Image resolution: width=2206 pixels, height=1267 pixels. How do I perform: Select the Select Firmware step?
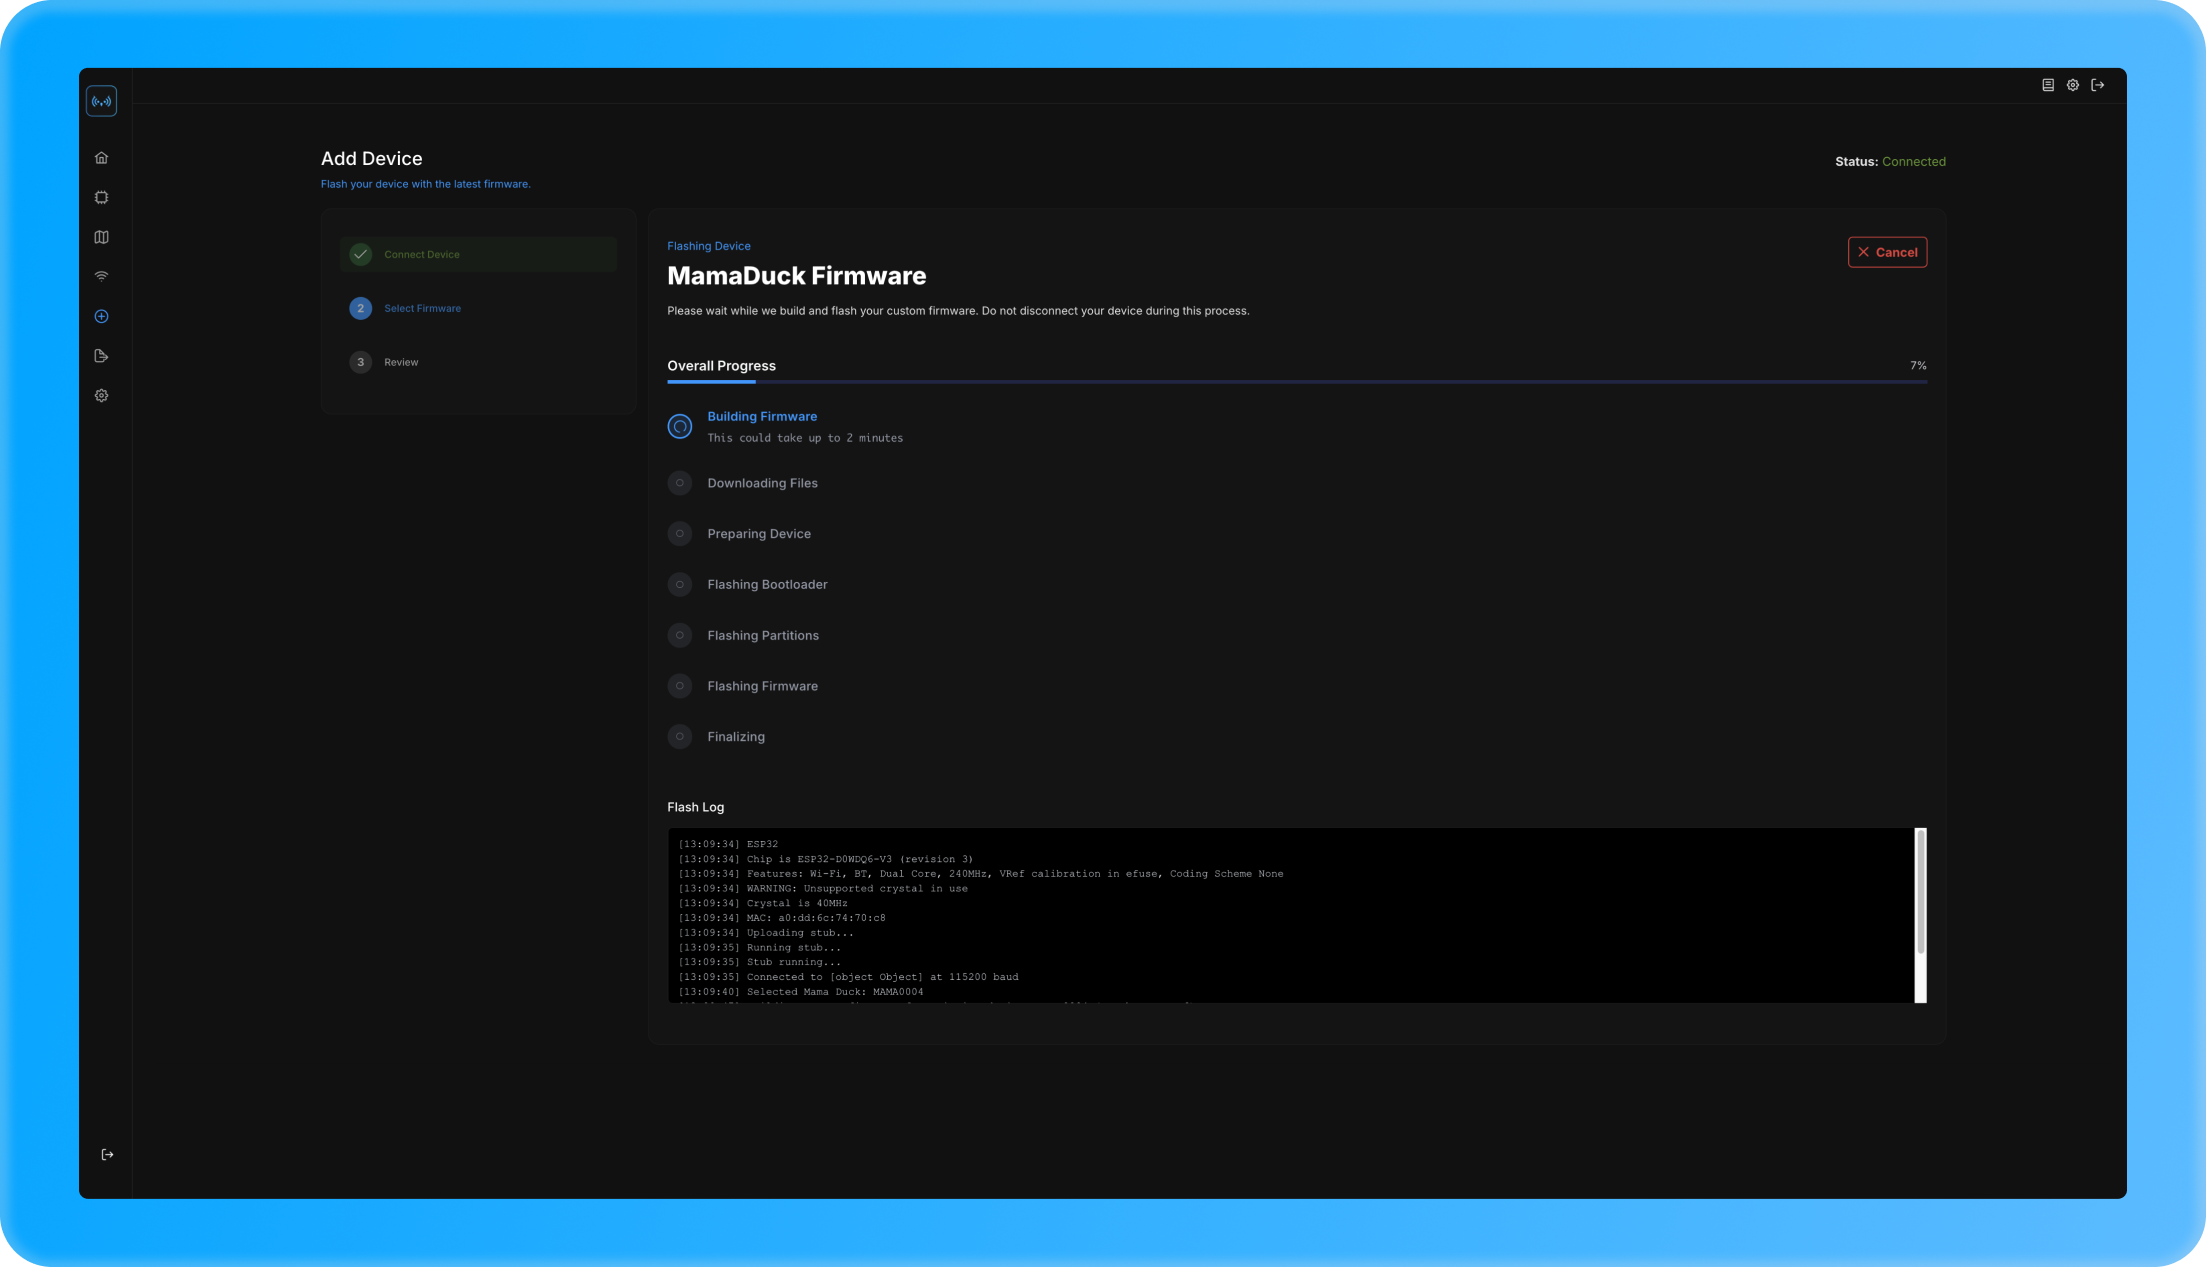(x=422, y=308)
